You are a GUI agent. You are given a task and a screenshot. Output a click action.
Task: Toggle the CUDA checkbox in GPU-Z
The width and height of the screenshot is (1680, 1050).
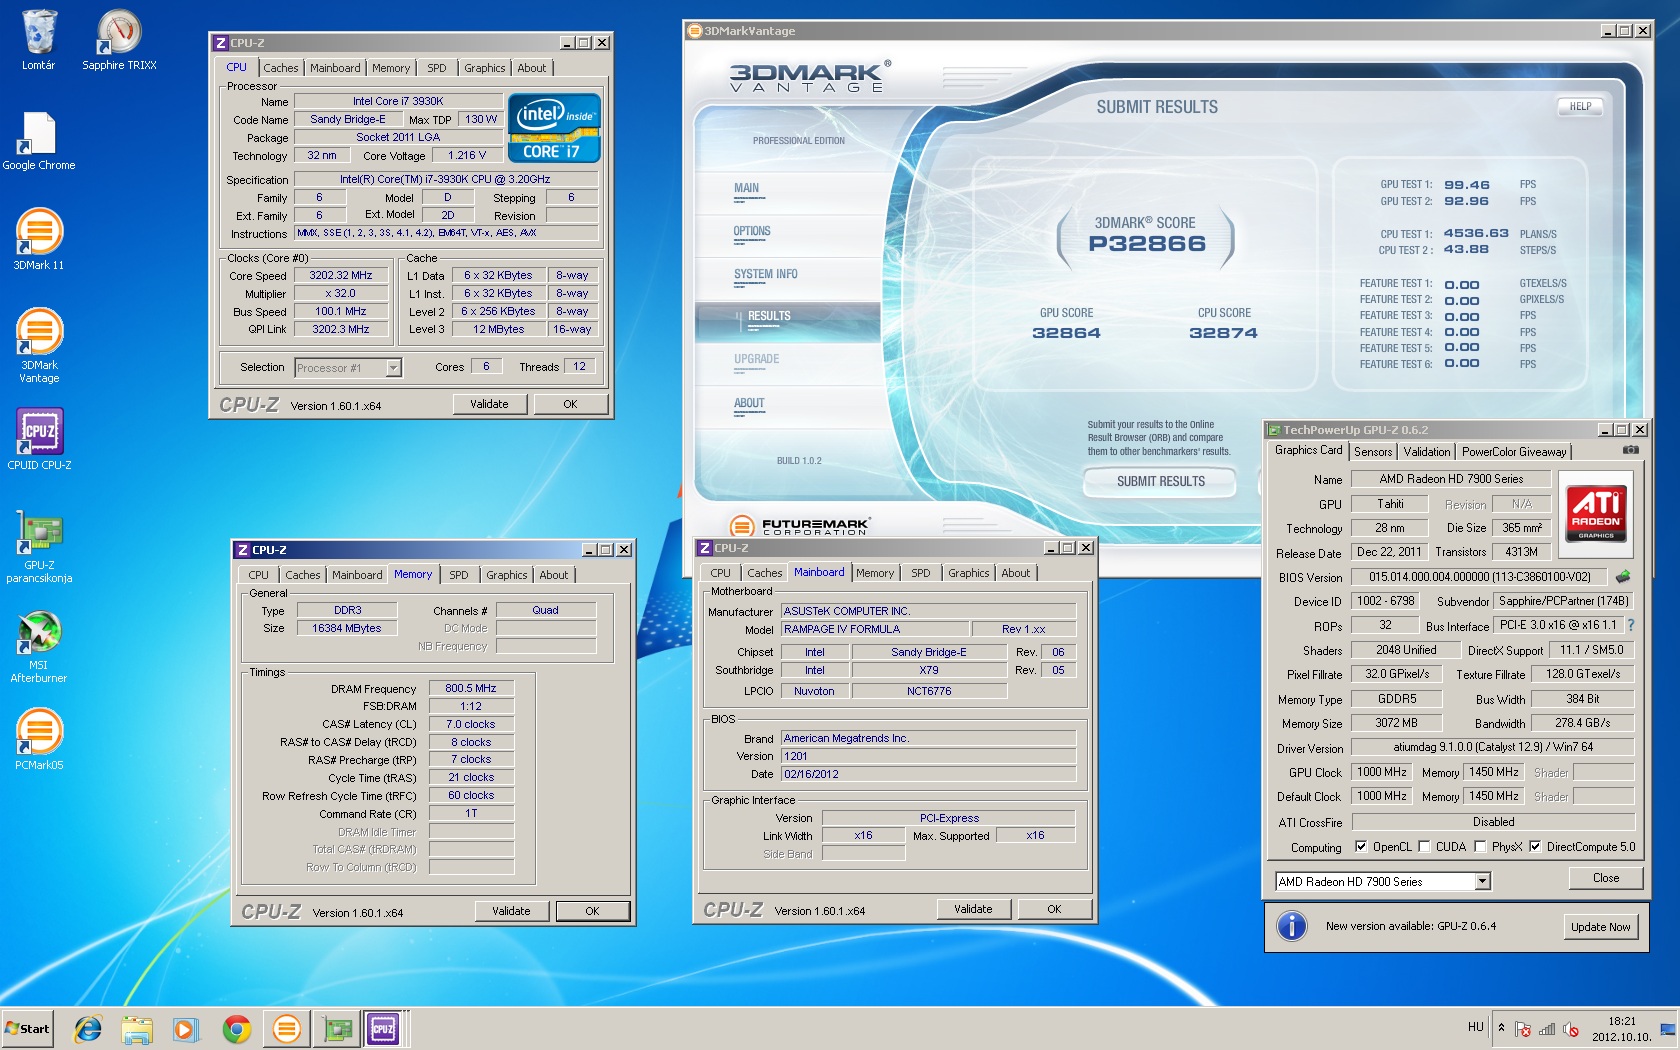pyautogui.click(x=1424, y=846)
